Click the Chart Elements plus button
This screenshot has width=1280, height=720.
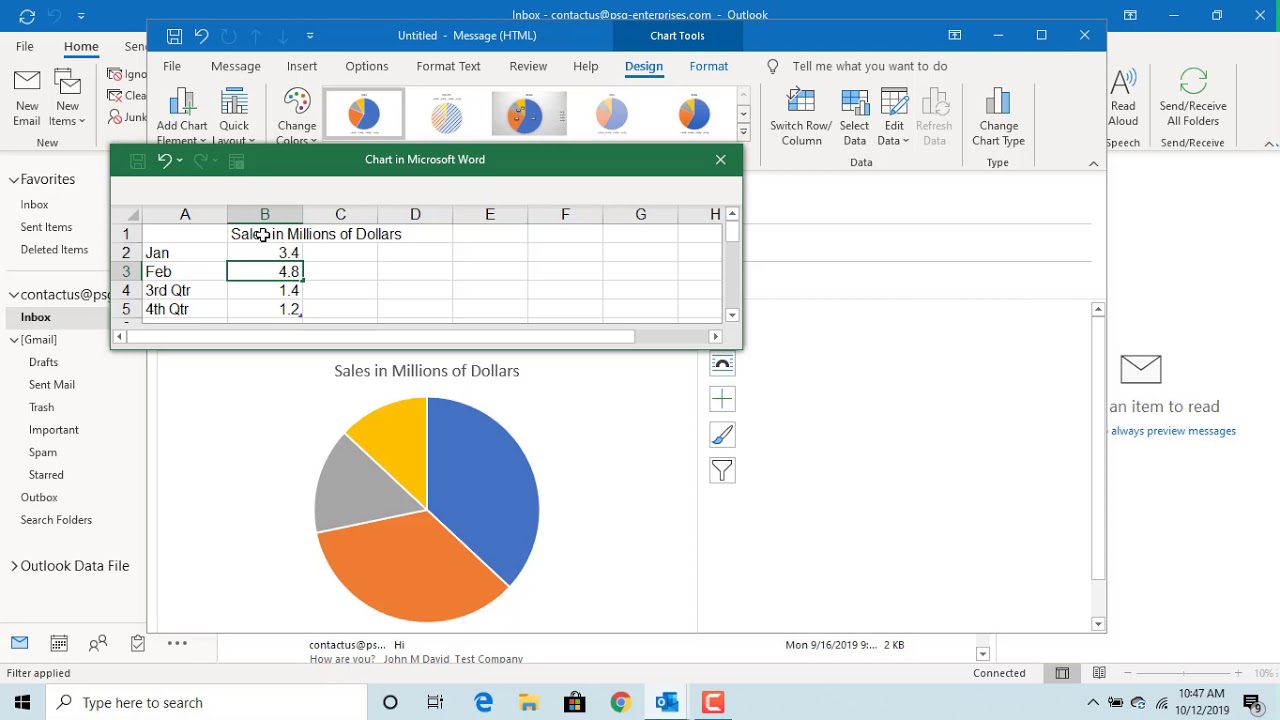point(722,399)
